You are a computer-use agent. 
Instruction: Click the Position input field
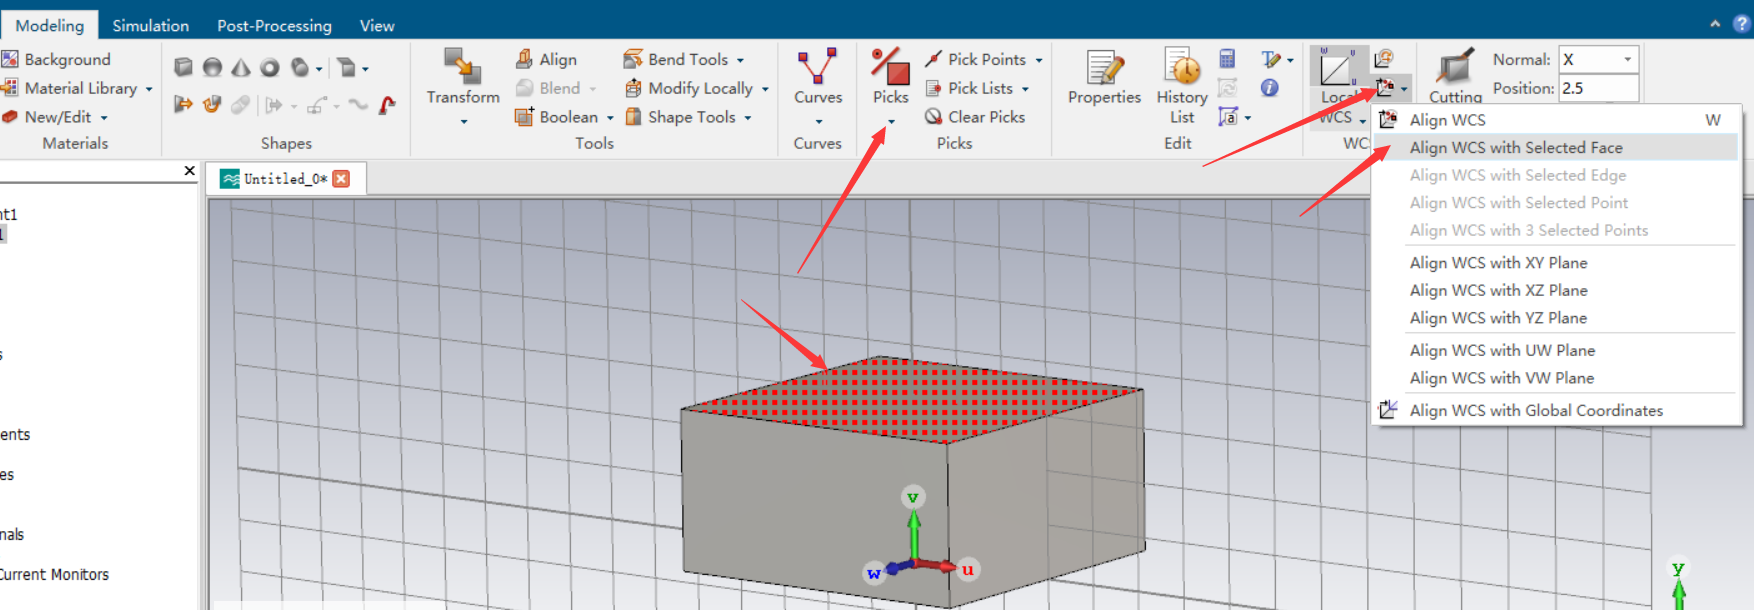pos(1598,88)
